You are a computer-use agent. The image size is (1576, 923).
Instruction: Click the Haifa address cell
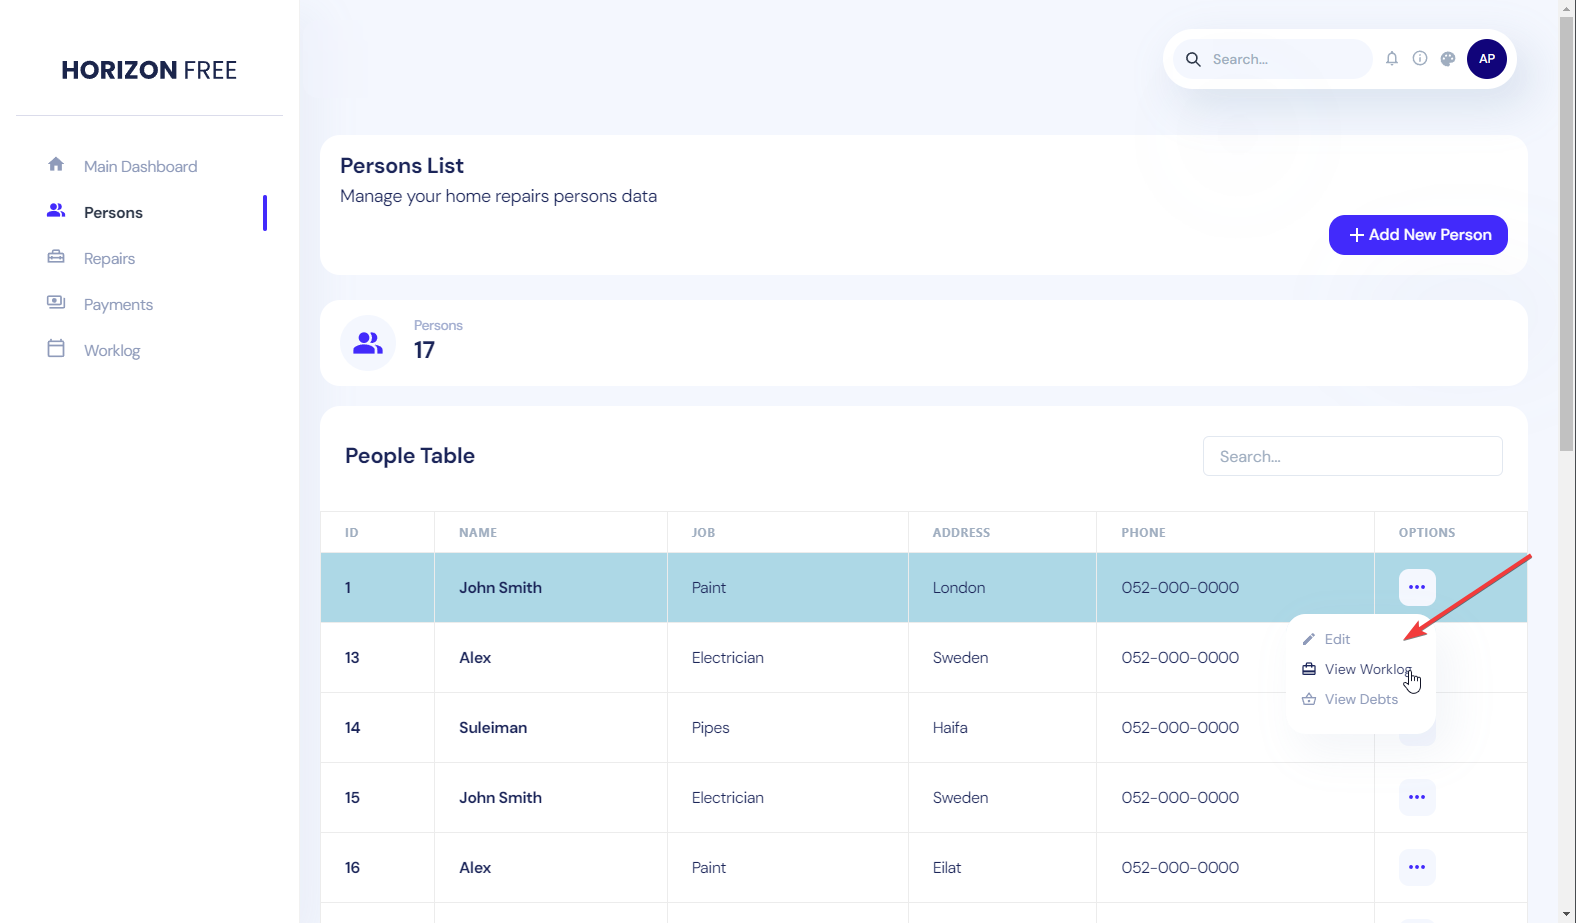coord(950,728)
